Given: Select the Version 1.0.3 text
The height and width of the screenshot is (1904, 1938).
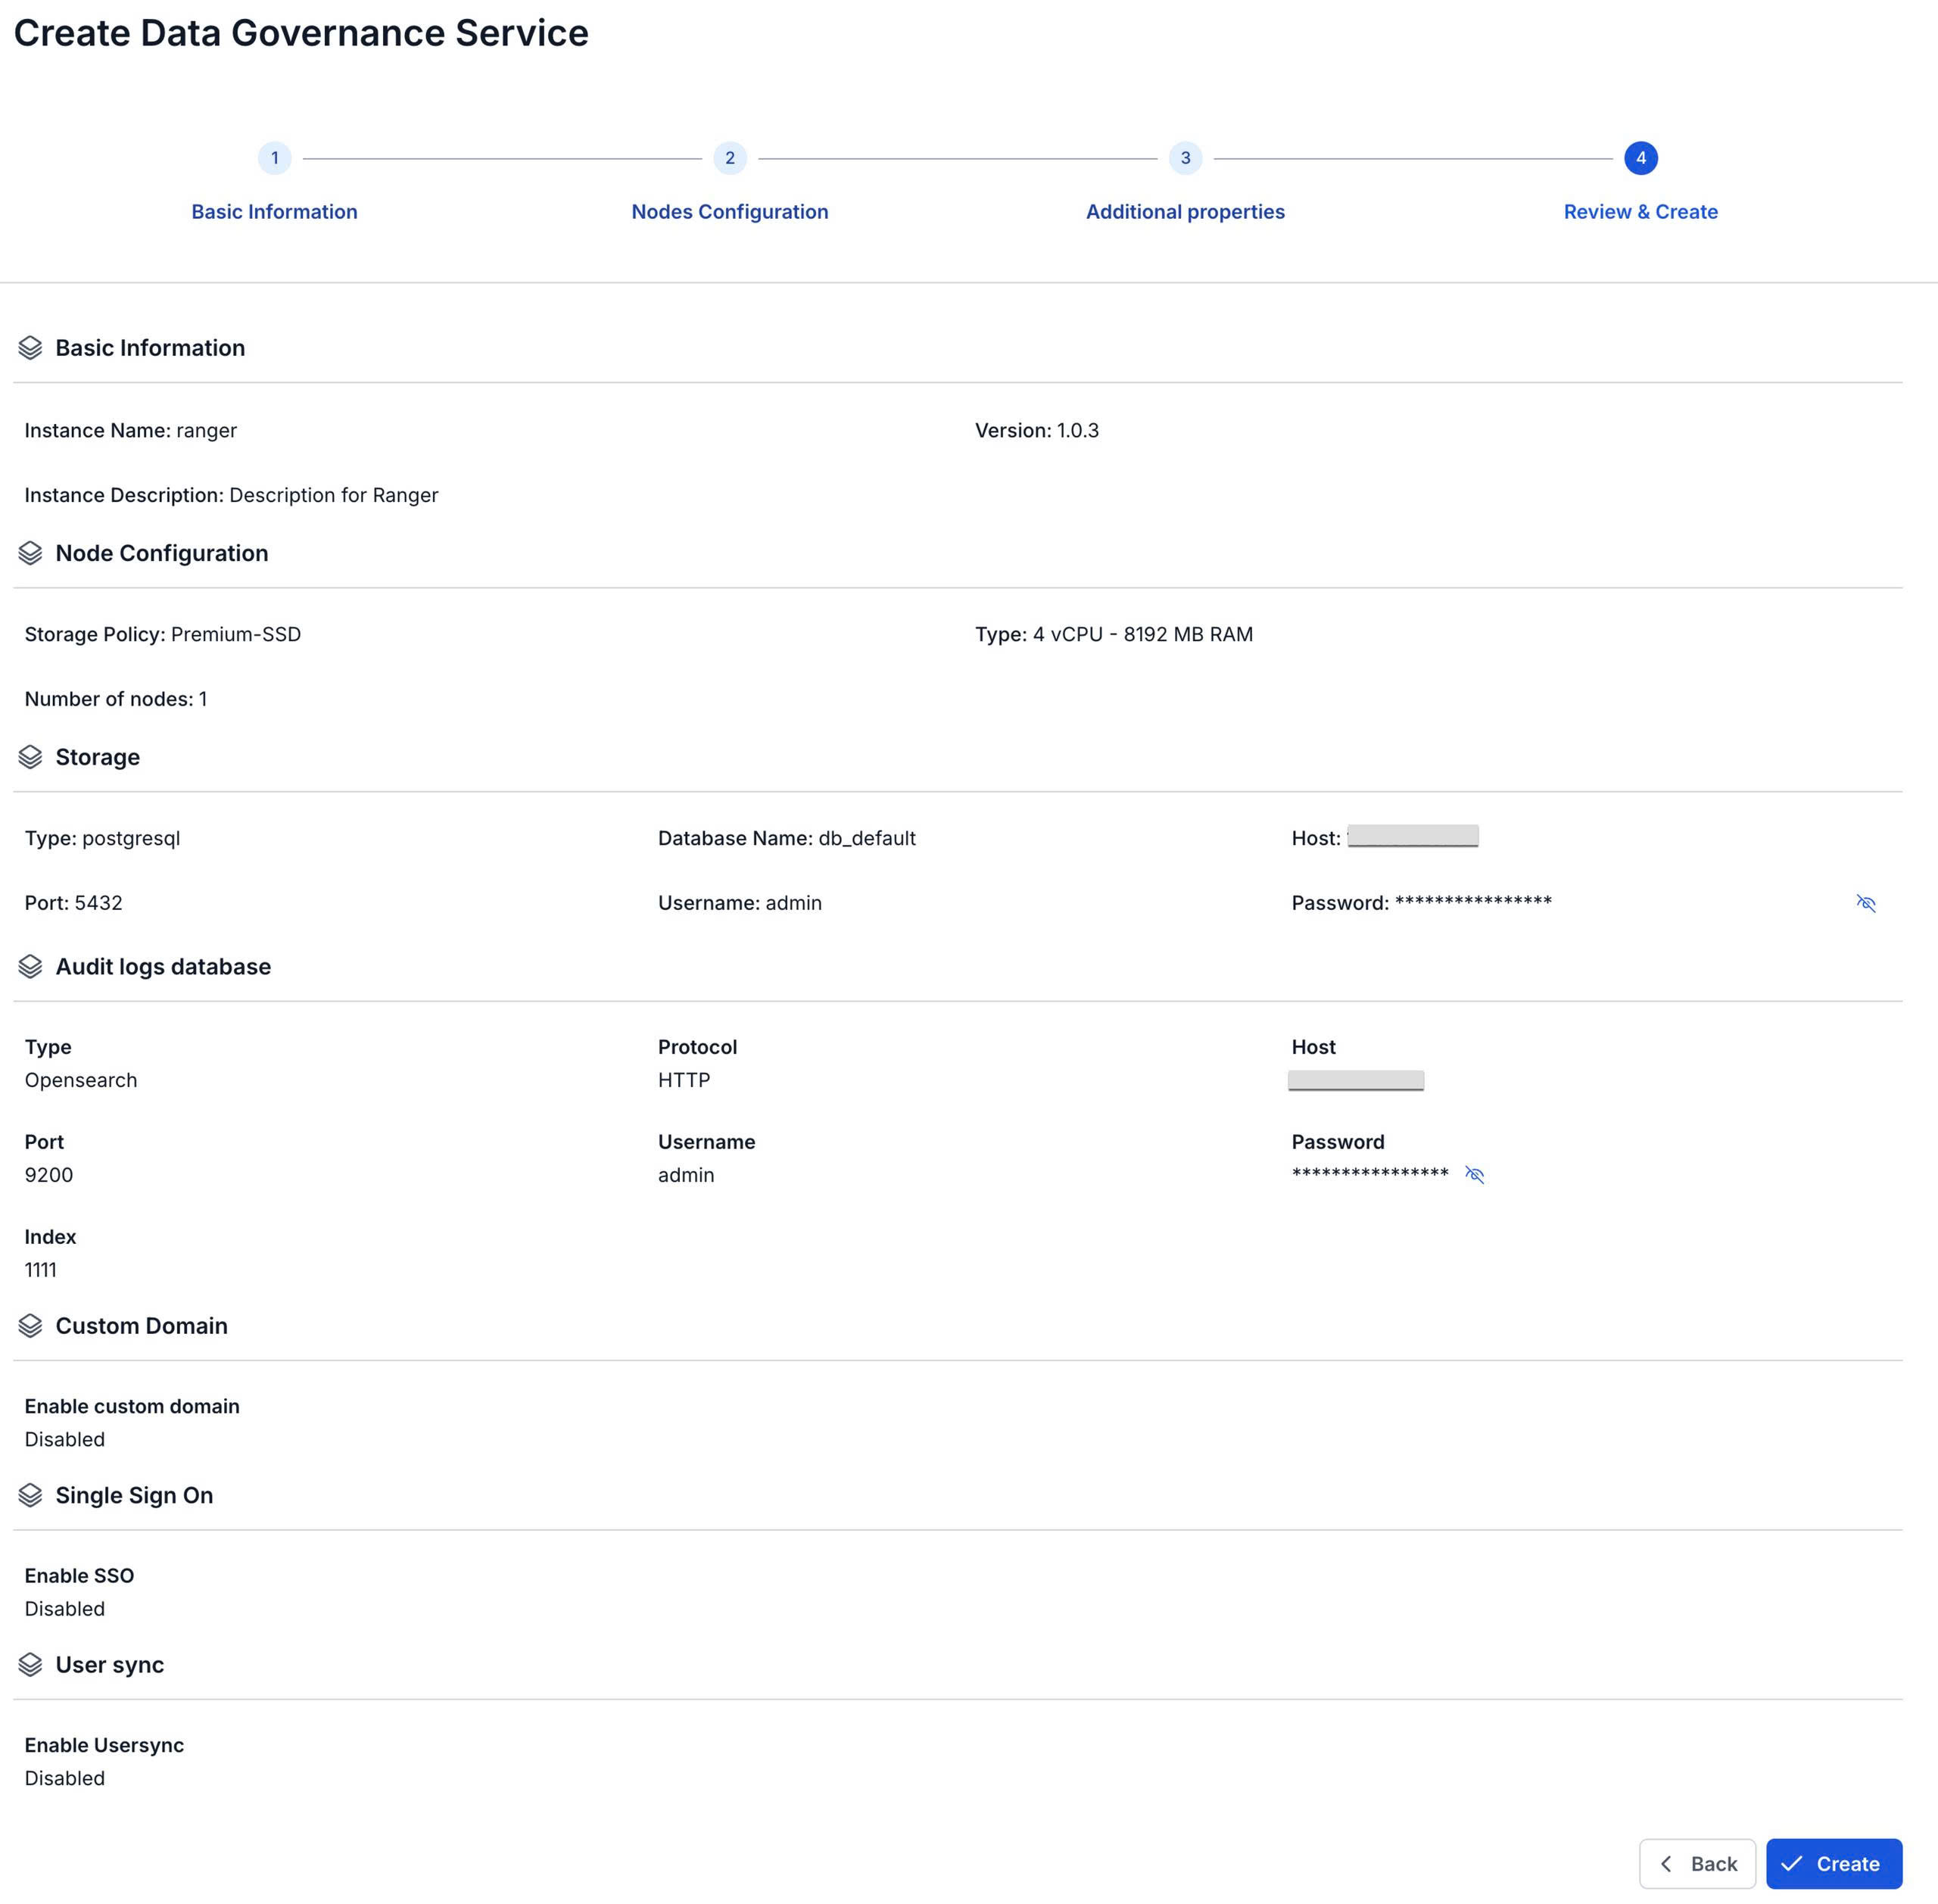Looking at the screenshot, I should pos(1037,431).
